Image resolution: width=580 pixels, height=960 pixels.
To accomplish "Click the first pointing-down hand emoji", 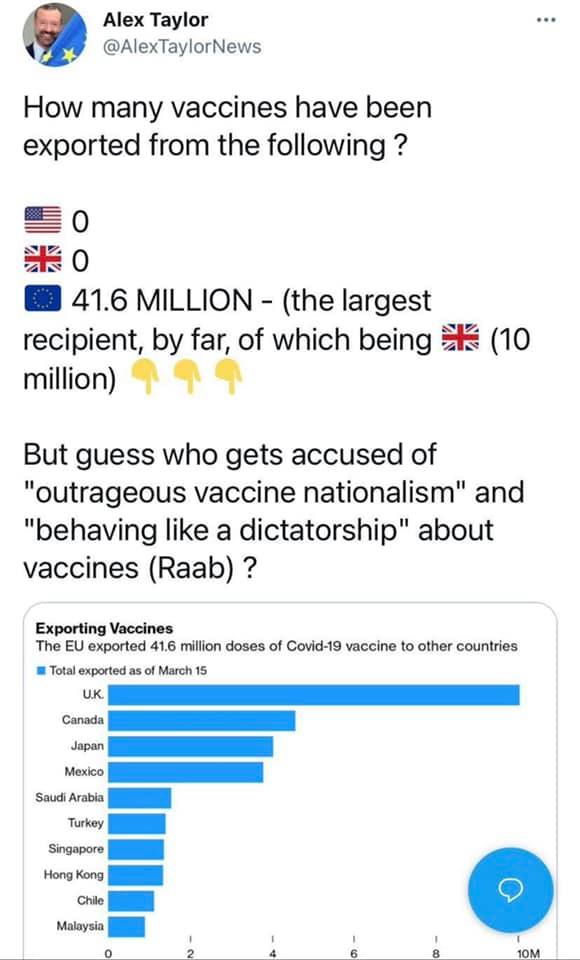I will [x=145, y=378].
